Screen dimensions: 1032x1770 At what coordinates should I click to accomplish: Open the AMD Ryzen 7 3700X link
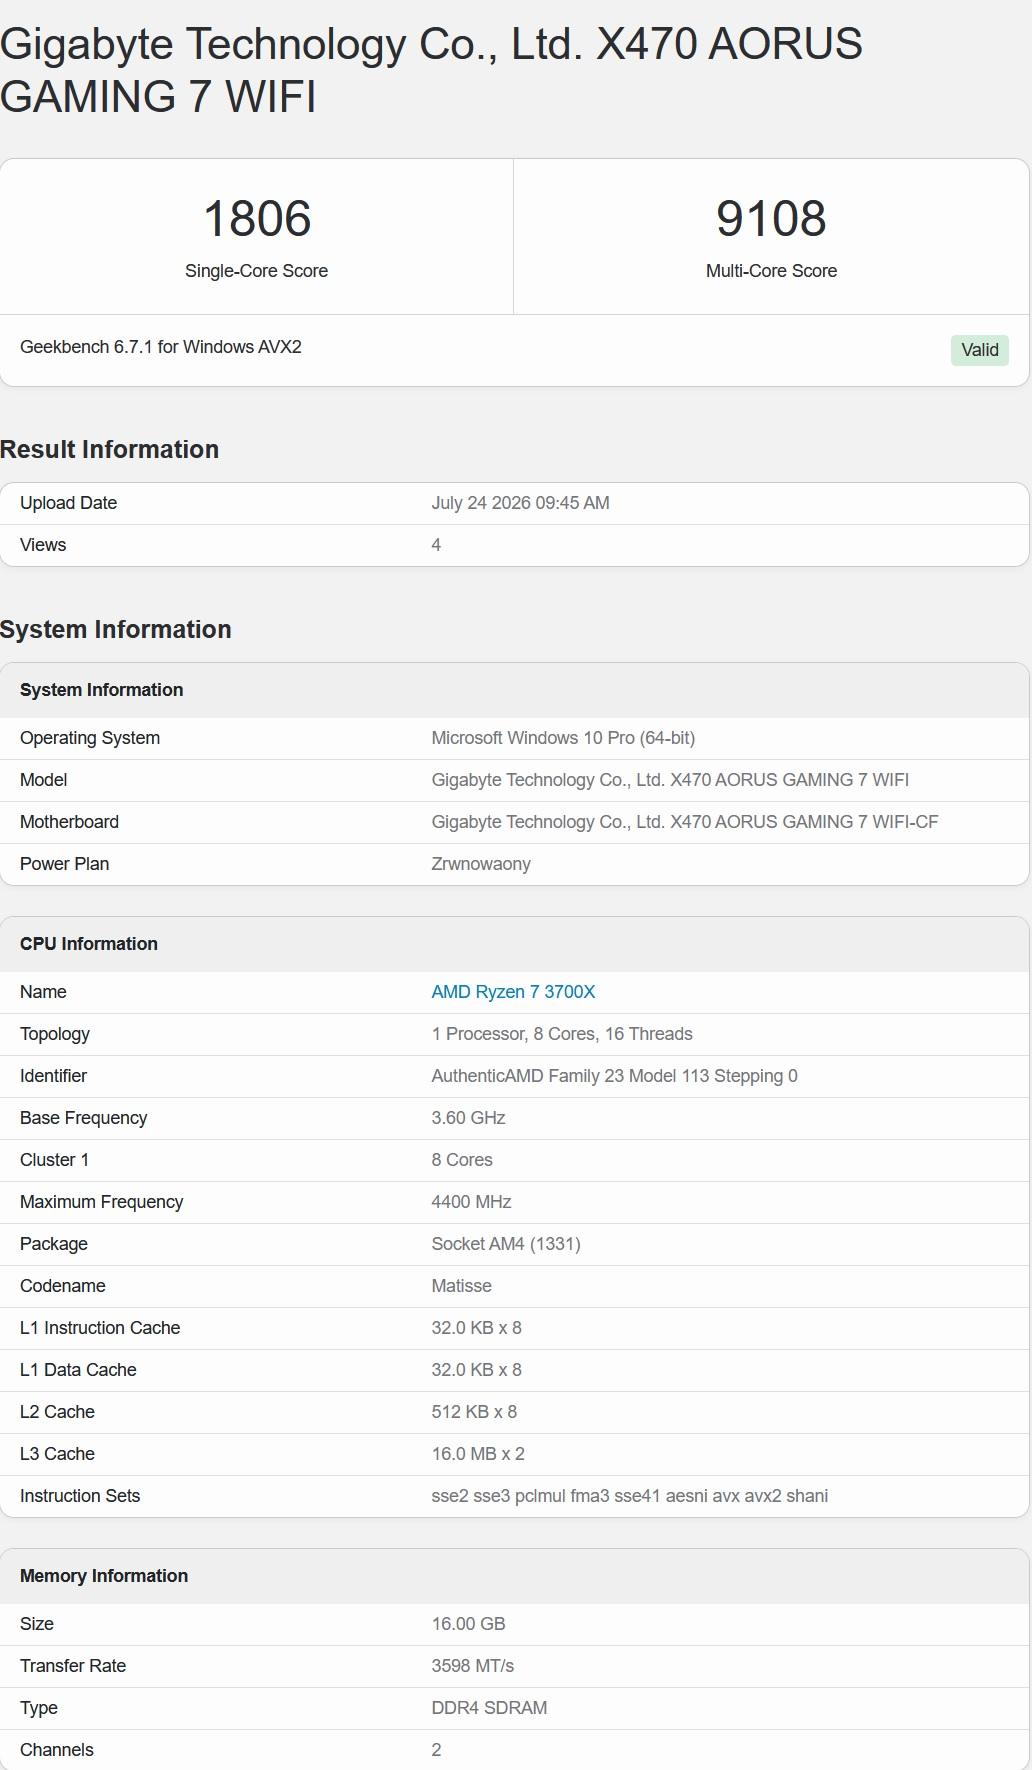513,992
